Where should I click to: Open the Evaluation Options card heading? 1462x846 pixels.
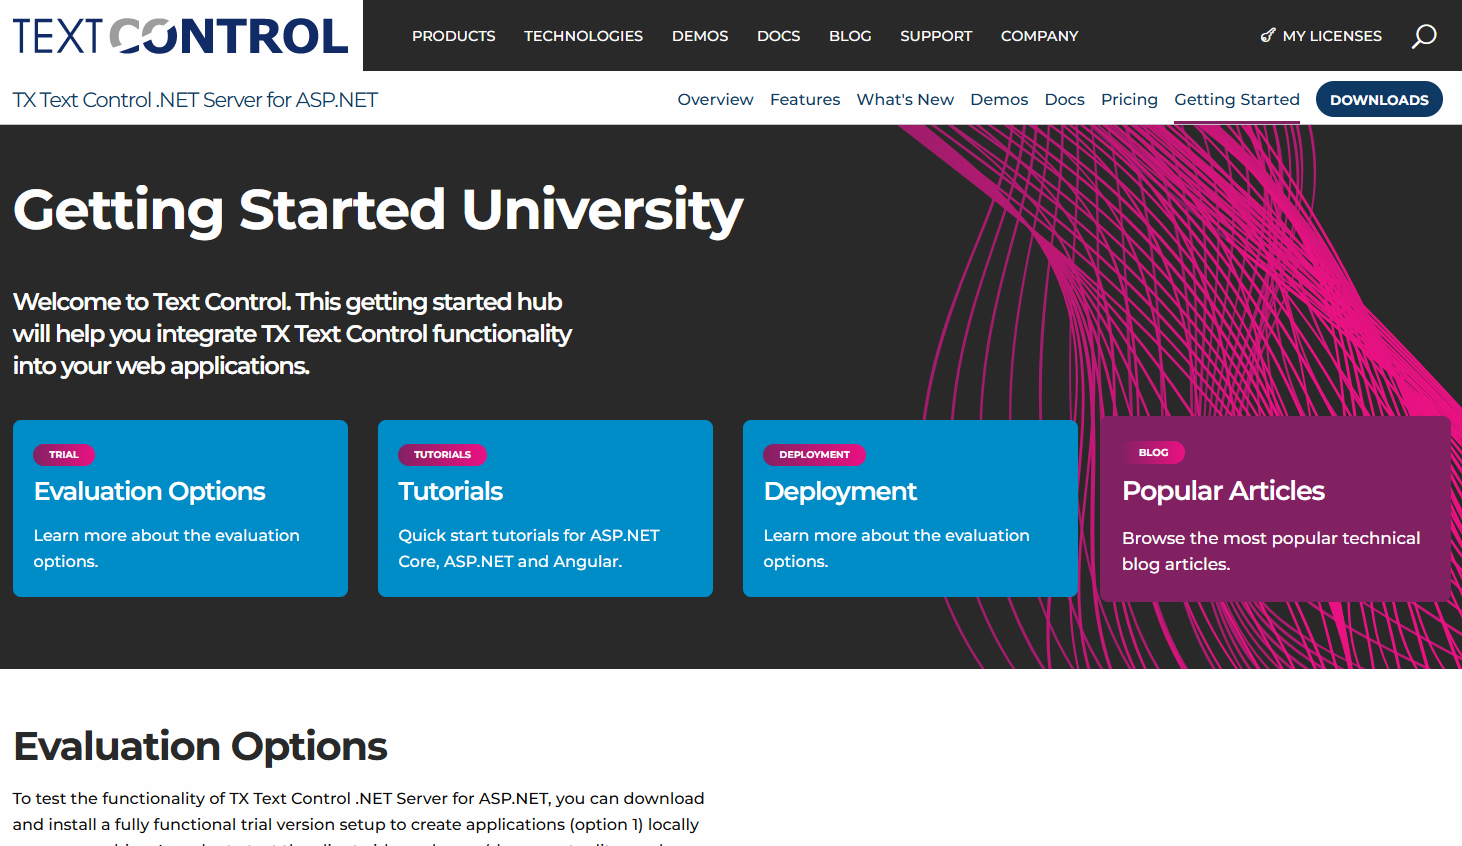tap(150, 491)
